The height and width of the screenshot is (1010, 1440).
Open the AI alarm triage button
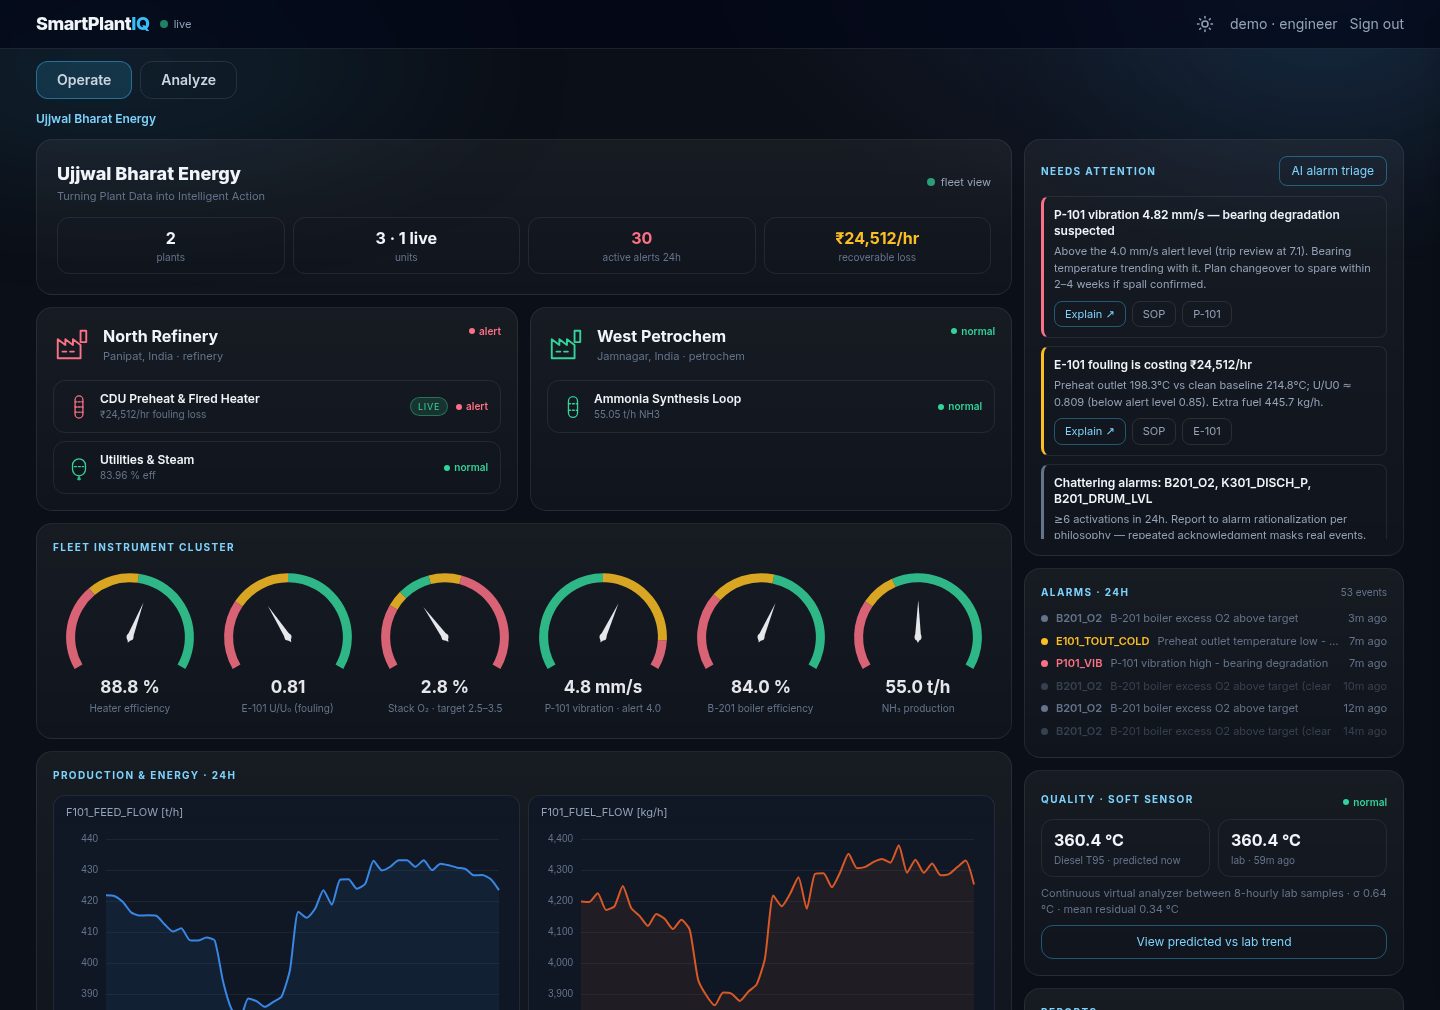click(x=1332, y=171)
